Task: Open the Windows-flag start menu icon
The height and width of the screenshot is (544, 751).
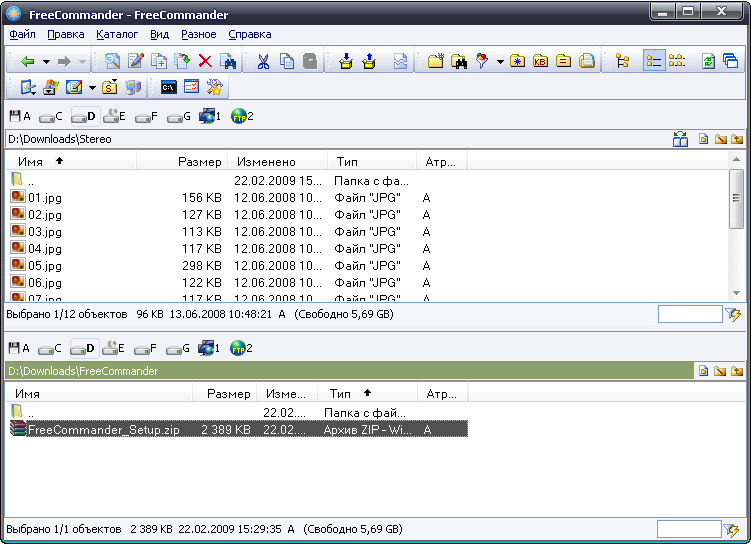Action: (x=51, y=87)
